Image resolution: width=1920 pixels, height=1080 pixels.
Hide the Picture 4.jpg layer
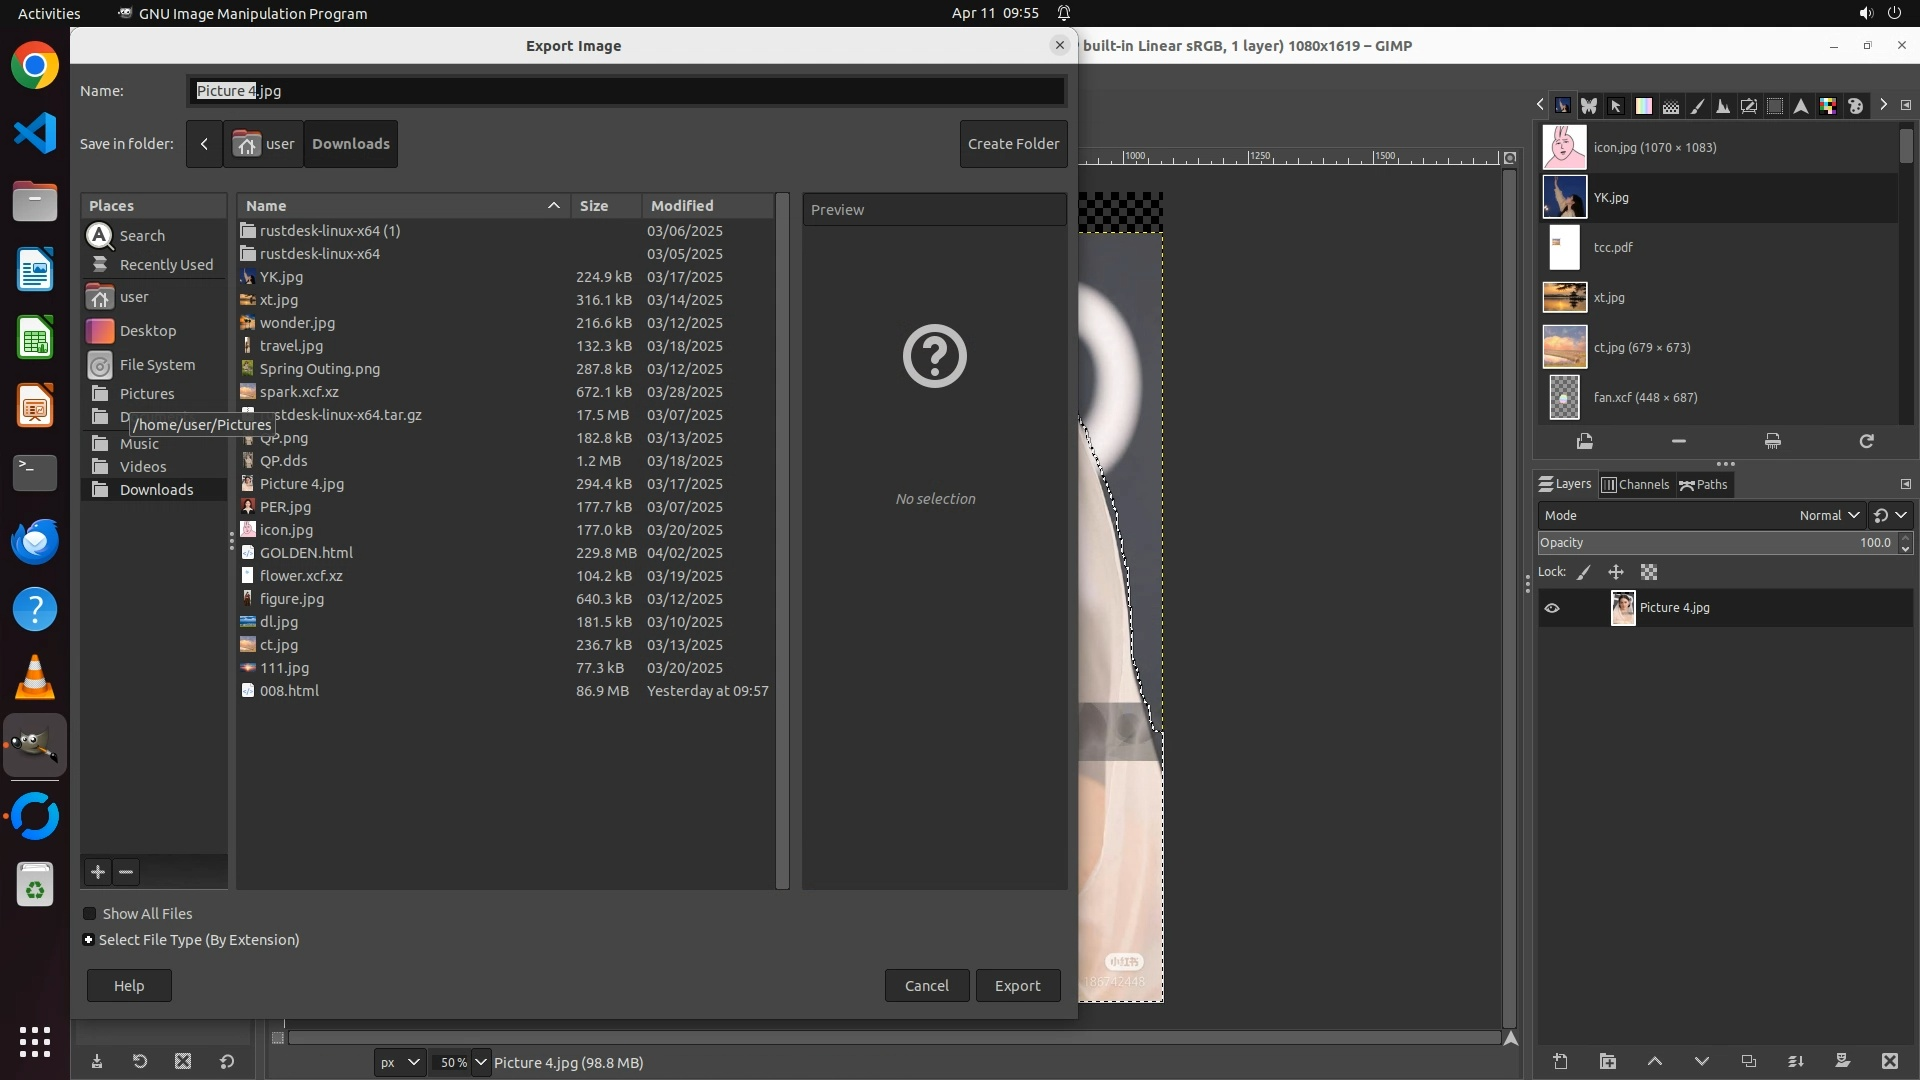pos(1552,608)
